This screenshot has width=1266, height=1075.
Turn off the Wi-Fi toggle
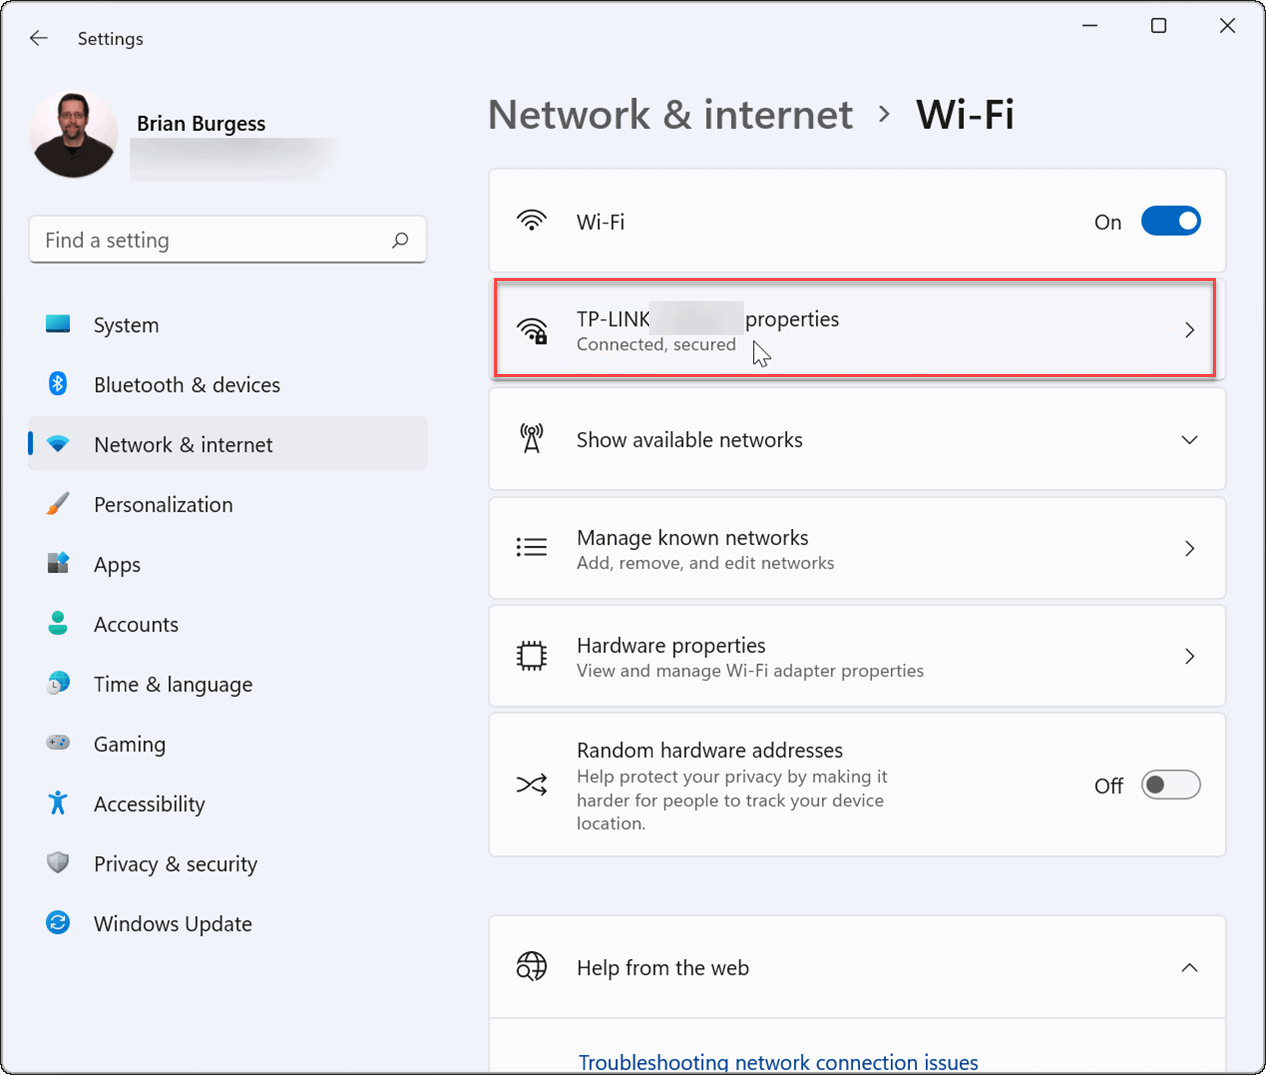coord(1171,221)
